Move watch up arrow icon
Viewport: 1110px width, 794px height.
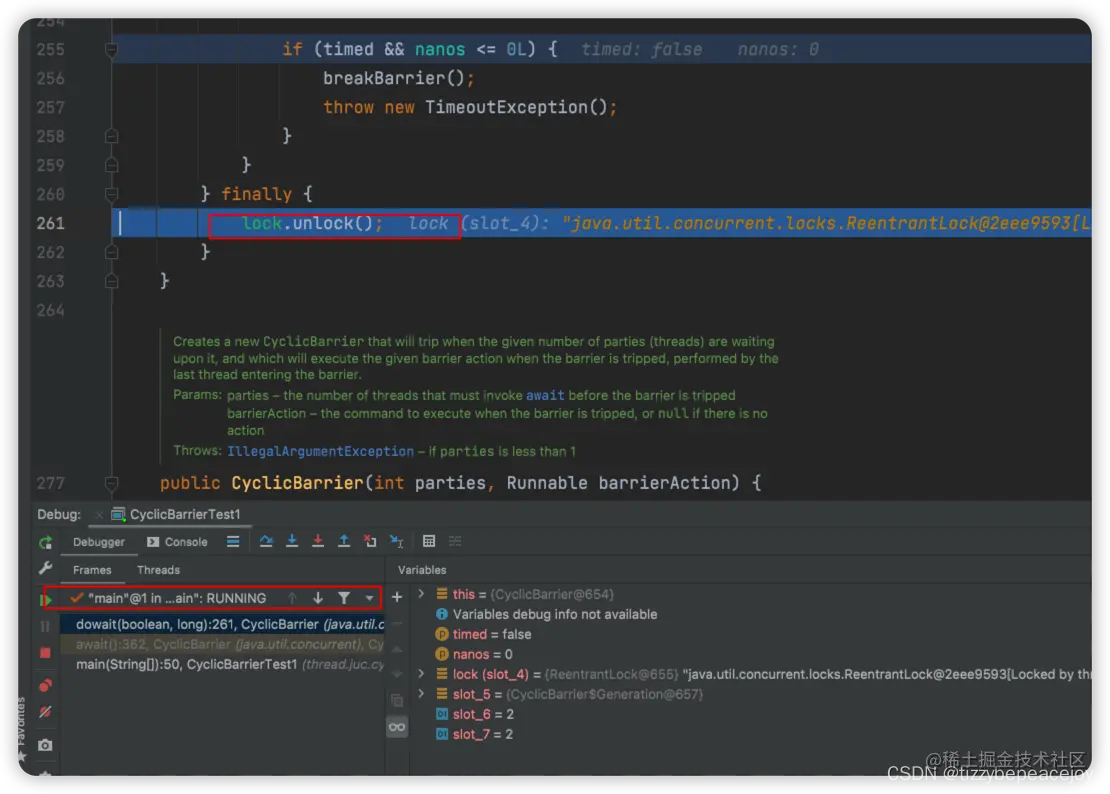tap(397, 650)
